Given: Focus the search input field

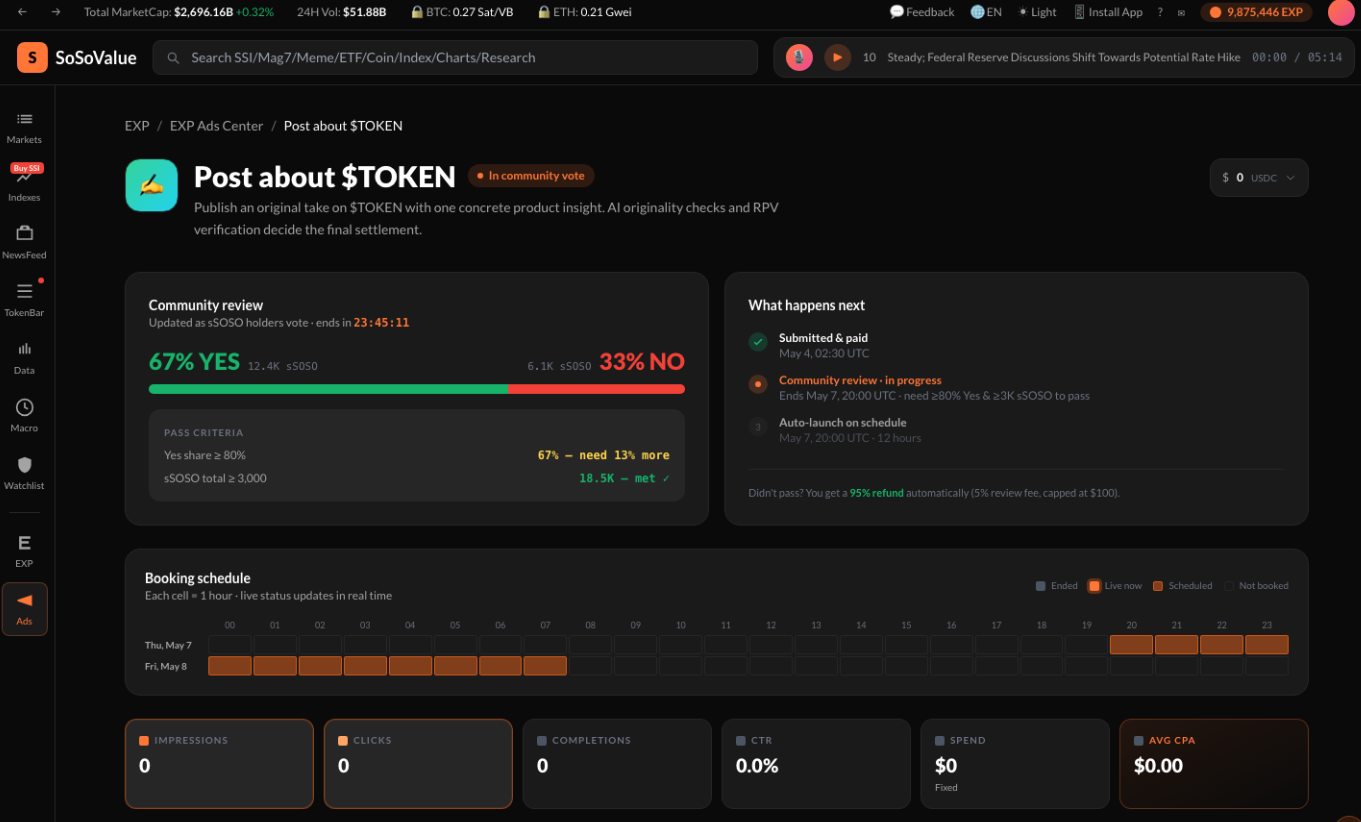Looking at the screenshot, I should click(455, 57).
